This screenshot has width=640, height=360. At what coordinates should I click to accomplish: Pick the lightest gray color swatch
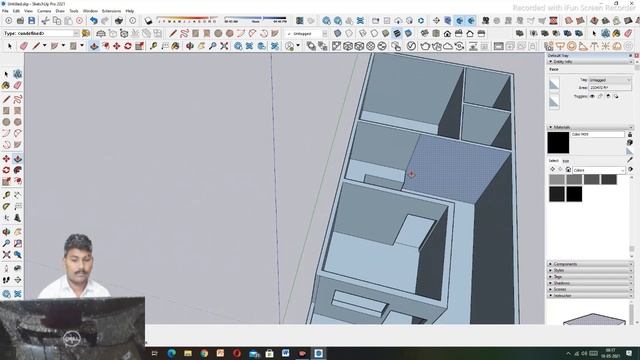557,180
